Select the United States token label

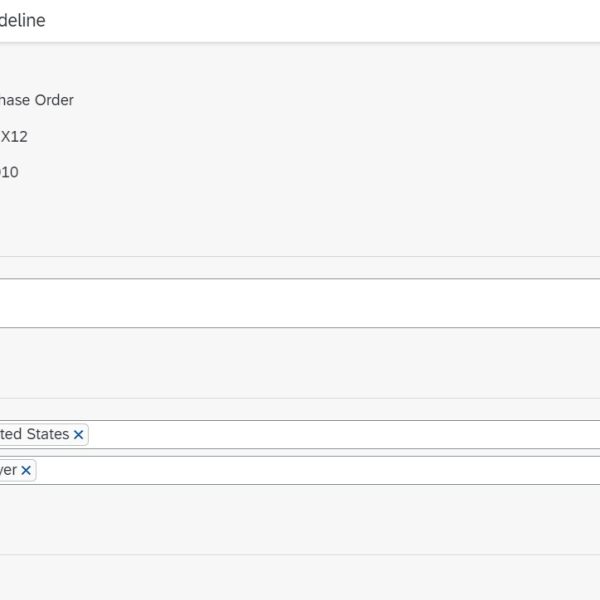tap(34, 434)
